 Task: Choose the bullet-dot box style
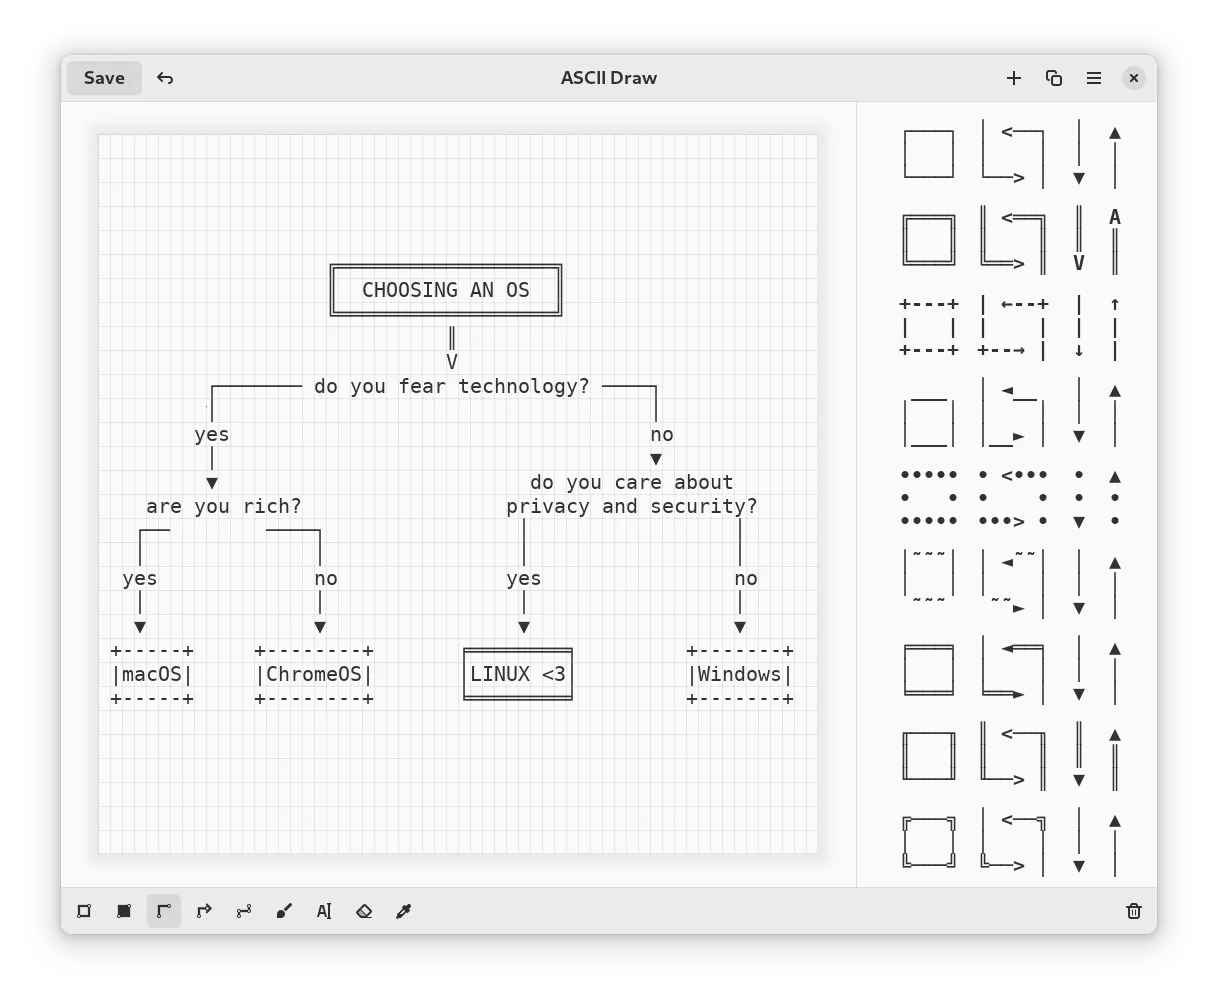click(x=1012, y=498)
